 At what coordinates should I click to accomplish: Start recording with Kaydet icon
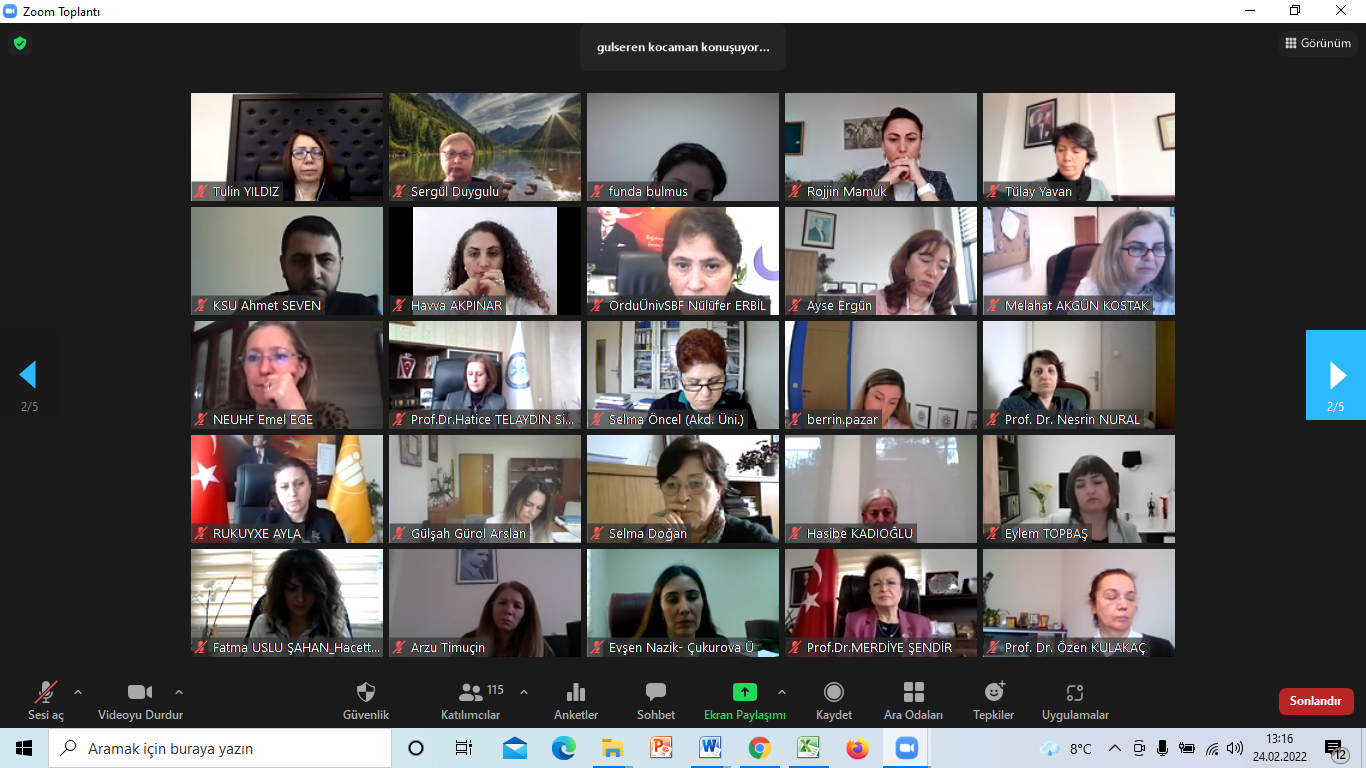pyautogui.click(x=834, y=693)
